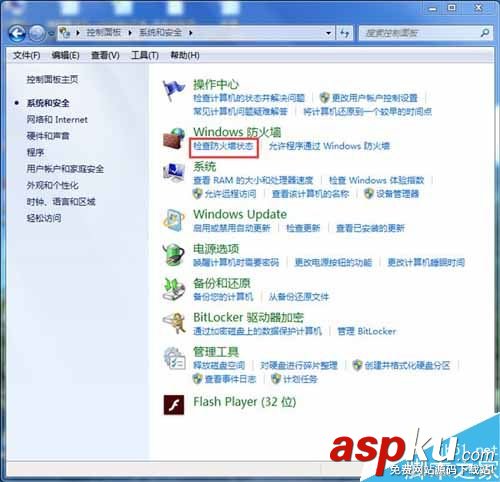Open the address bar history dropdown
The width and height of the screenshot is (500, 482).
pyautogui.click(x=329, y=33)
